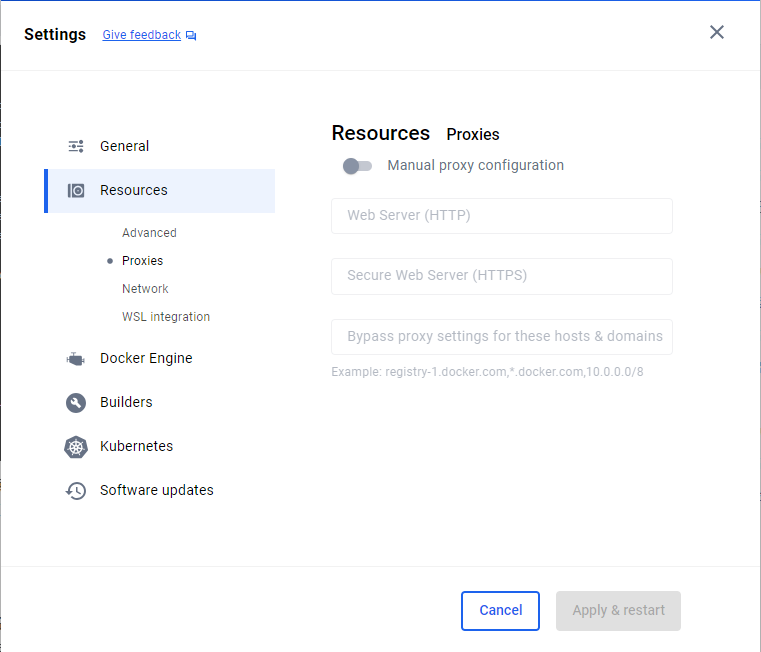Image resolution: width=761 pixels, height=652 pixels.
Task: Close the Settings dialog with X
Action: (x=716, y=33)
